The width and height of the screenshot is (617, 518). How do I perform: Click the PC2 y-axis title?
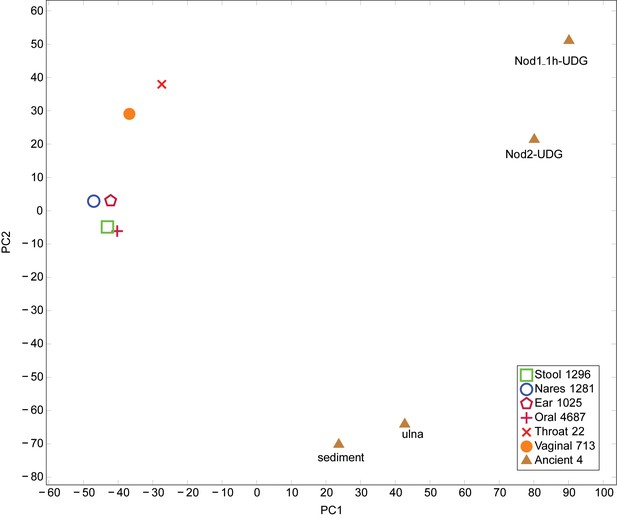tap(6, 242)
